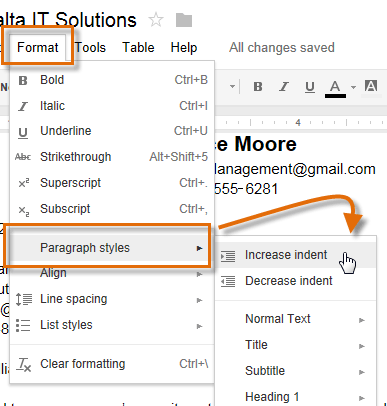The height and width of the screenshot is (406, 387).
Task: Click the Align label in menu
Action: point(53,273)
